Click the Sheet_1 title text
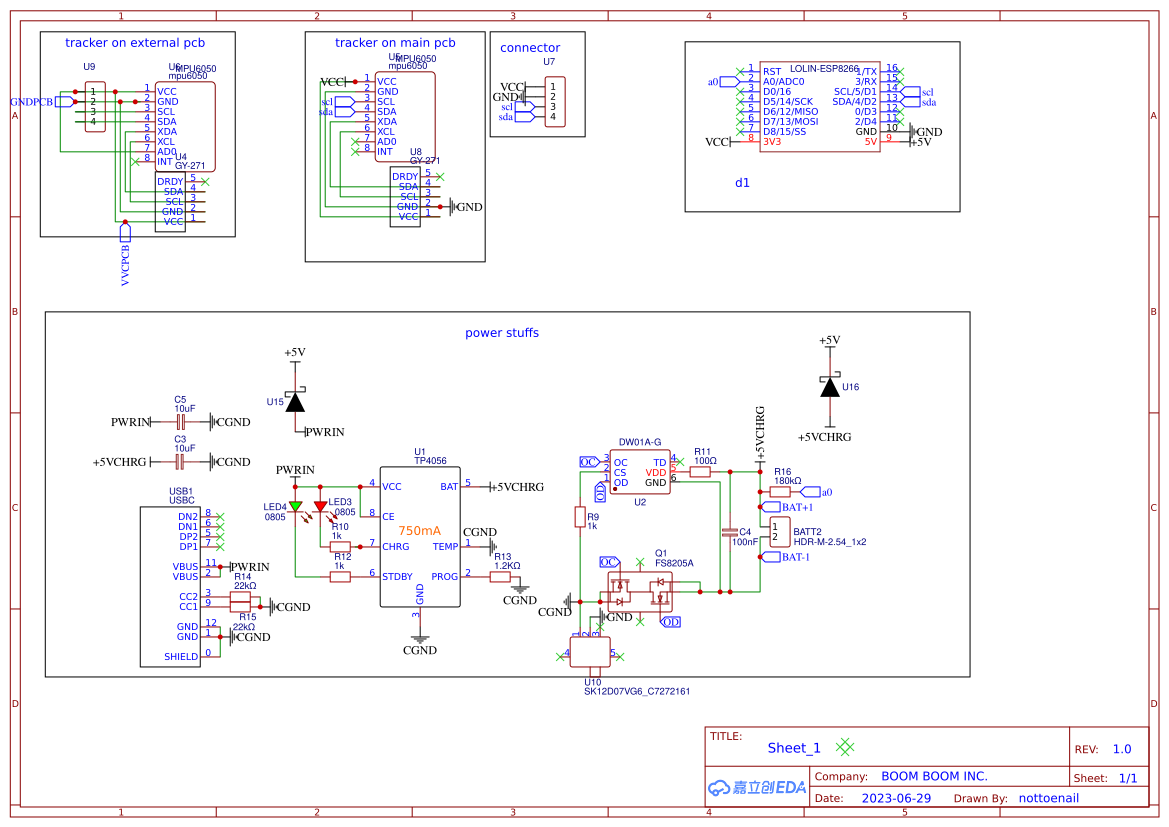1169x827 pixels. tap(794, 748)
